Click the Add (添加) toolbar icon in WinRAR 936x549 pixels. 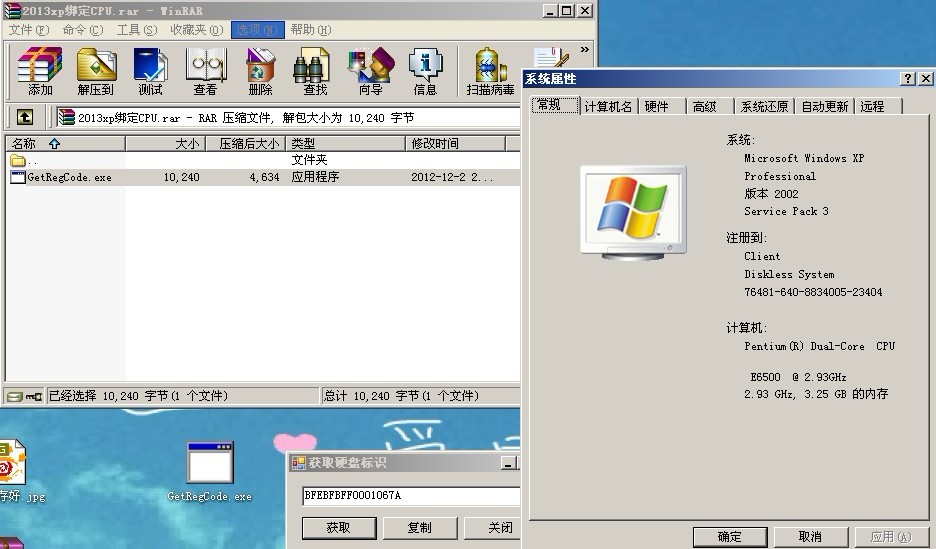[x=40, y=72]
